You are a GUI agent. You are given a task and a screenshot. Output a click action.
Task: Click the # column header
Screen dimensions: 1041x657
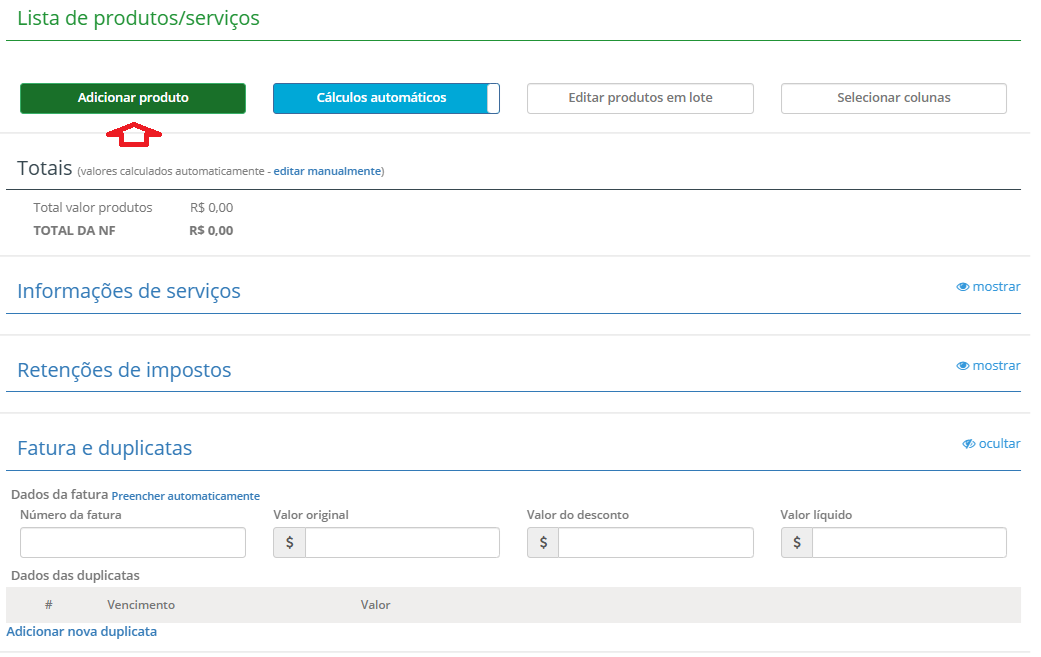click(48, 605)
